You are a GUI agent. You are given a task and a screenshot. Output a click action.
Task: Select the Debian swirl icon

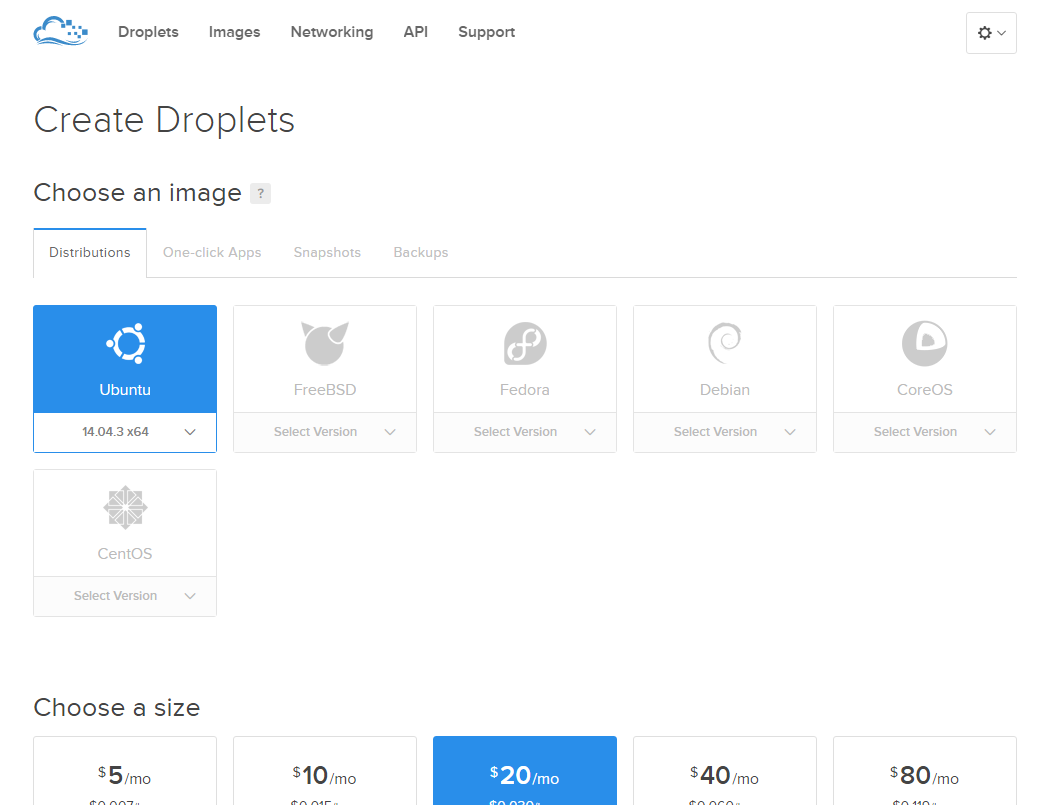(725, 344)
